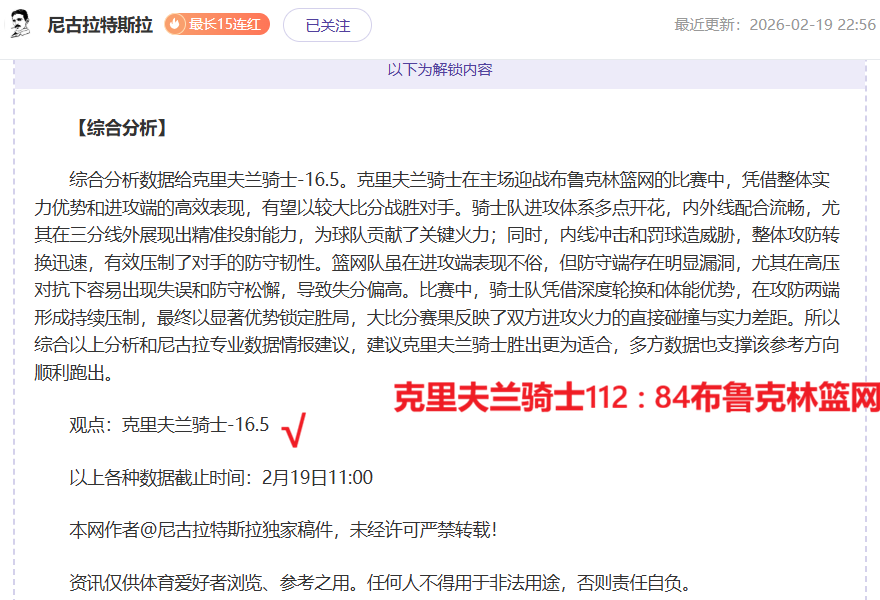Open the 尼古拉特斯拉 profile from the header name

(100, 25)
